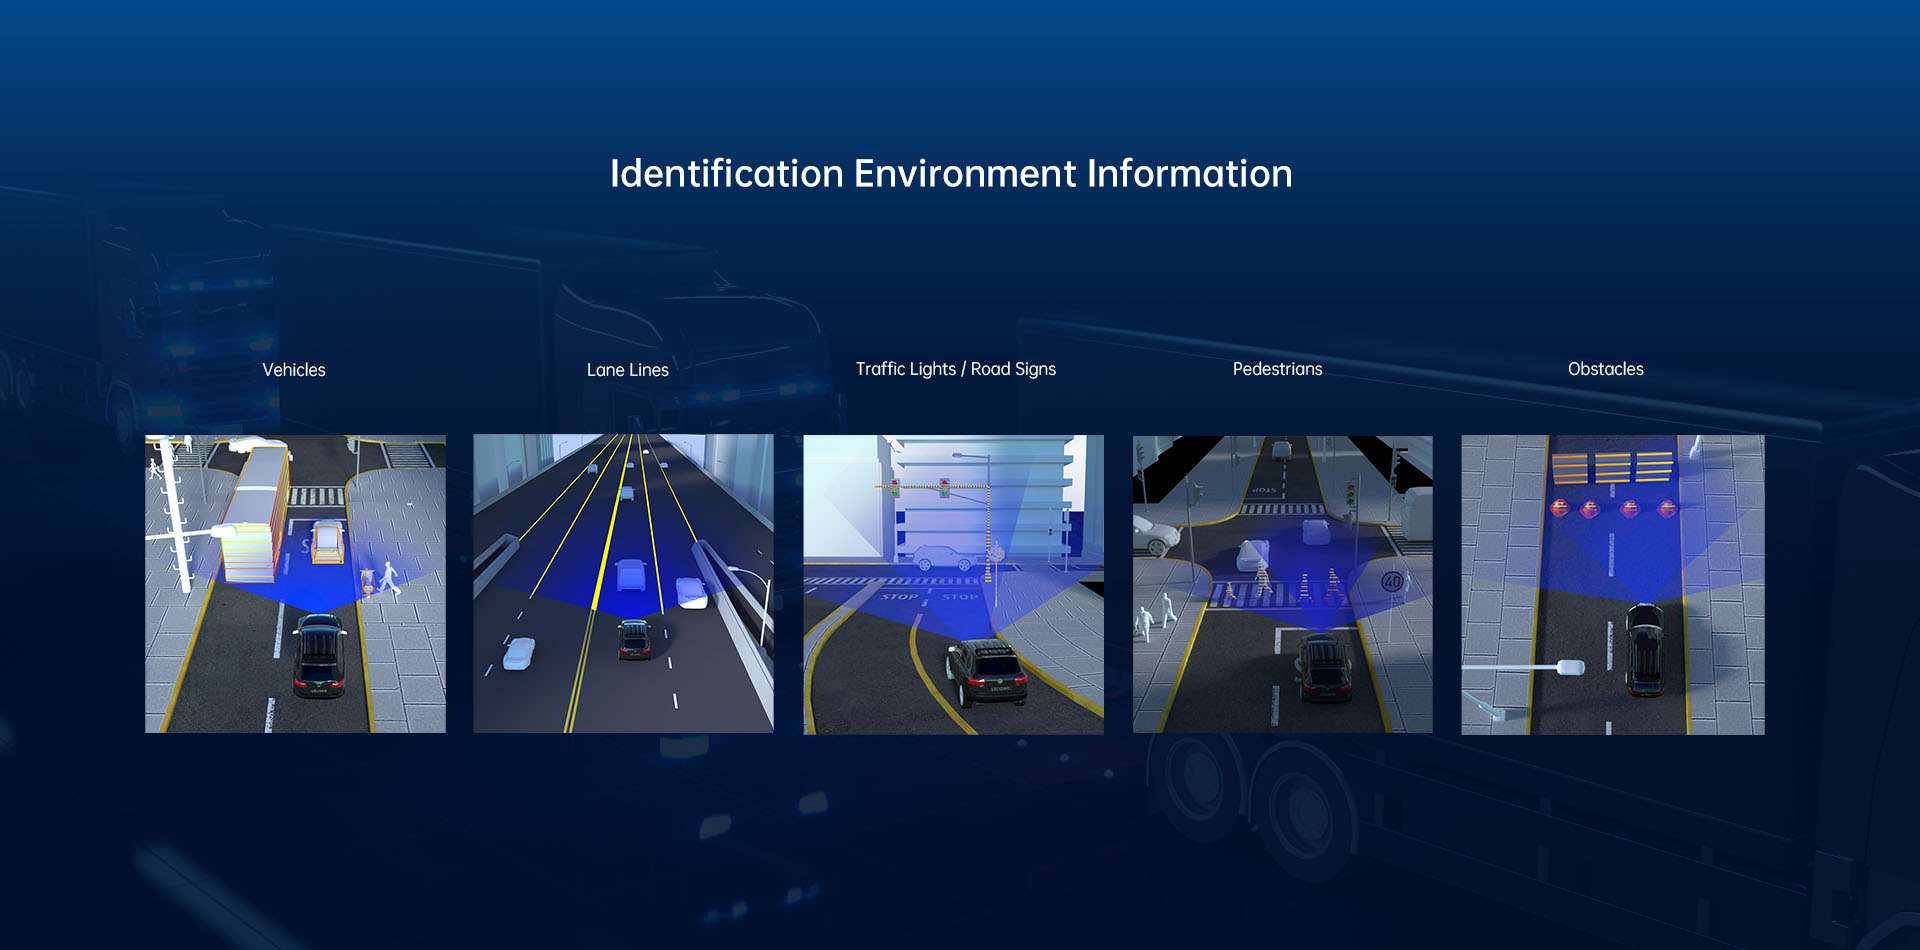Click the 'Vehicles' label
Image resolution: width=1920 pixels, height=950 pixels.
coord(294,370)
